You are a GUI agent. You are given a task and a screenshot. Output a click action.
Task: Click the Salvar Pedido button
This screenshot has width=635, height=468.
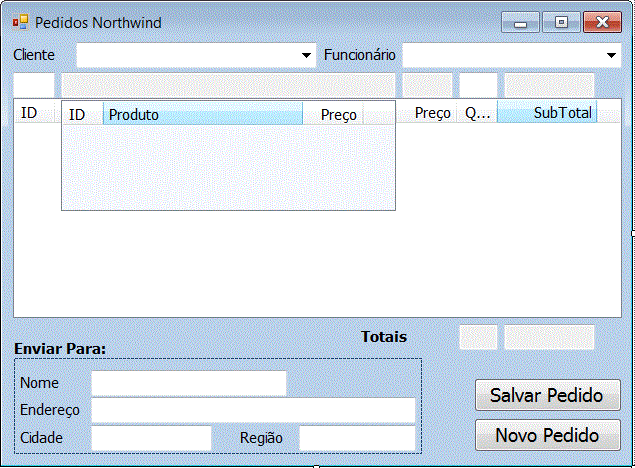[x=548, y=395]
